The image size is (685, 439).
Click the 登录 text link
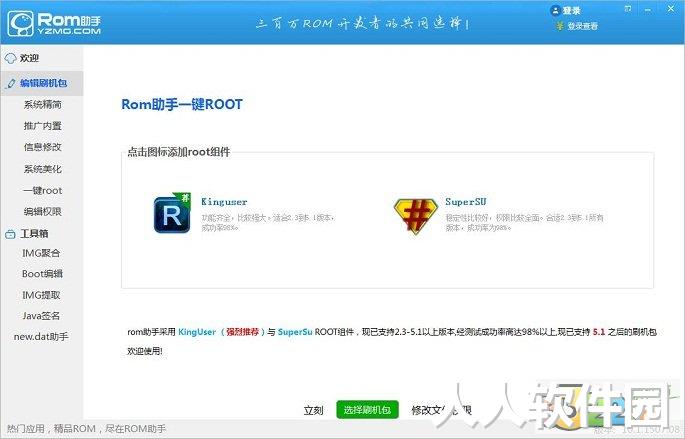[x=571, y=11]
